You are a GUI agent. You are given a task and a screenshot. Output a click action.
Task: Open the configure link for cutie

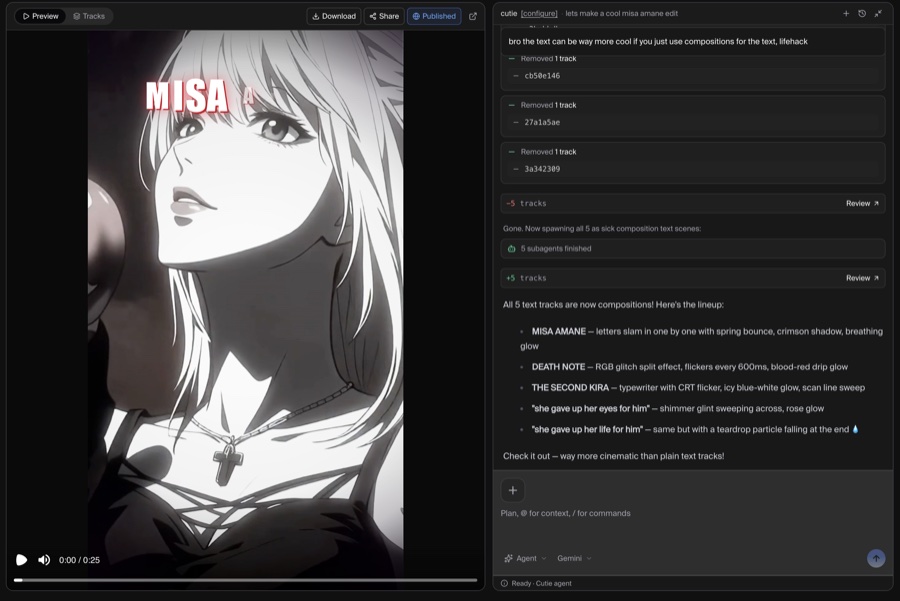(539, 13)
